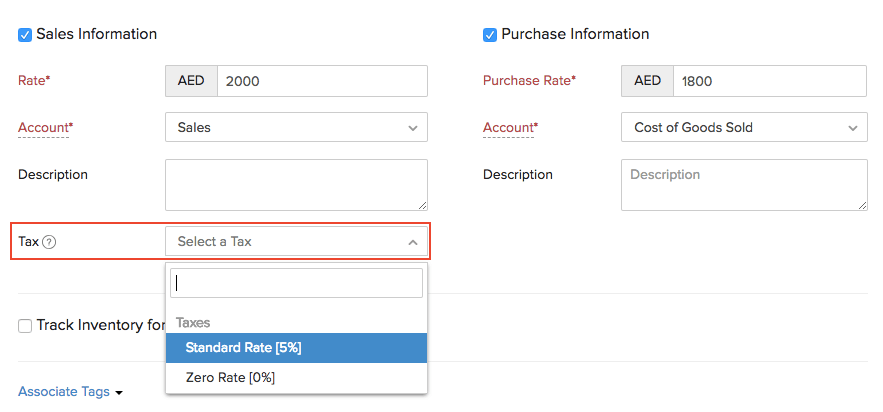This screenshot has height=412, width=883.
Task: Open the Cost of Goods Sold dropdown
Action: point(744,127)
